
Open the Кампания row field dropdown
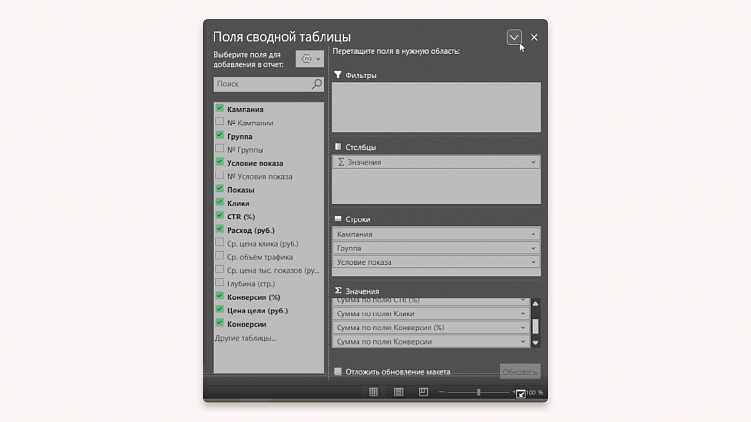533,234
